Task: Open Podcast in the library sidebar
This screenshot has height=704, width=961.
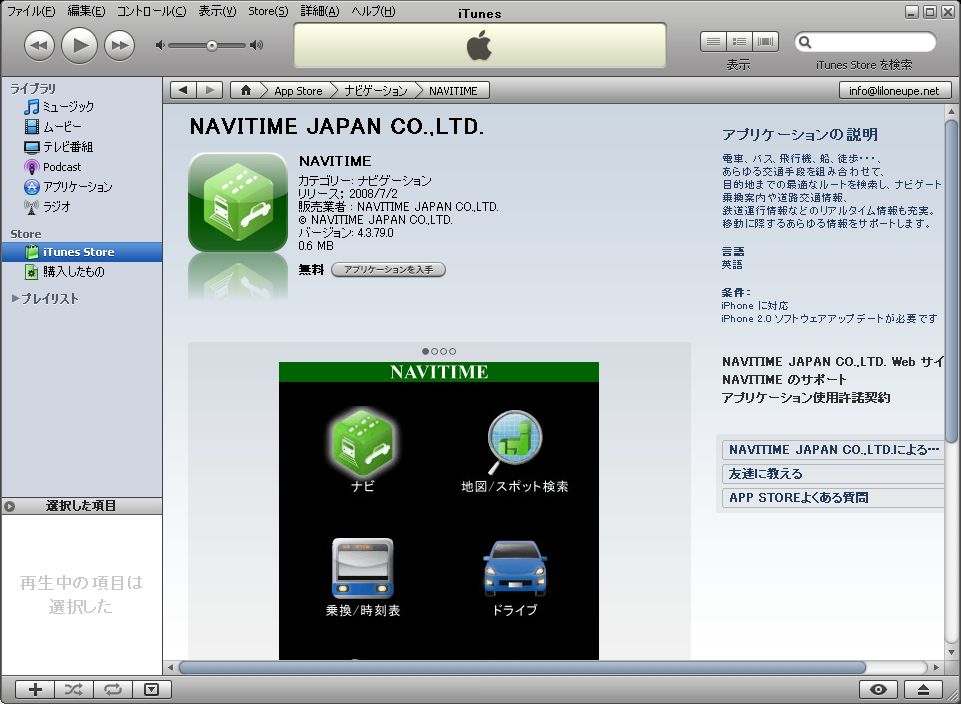Action: coord(62,167)
